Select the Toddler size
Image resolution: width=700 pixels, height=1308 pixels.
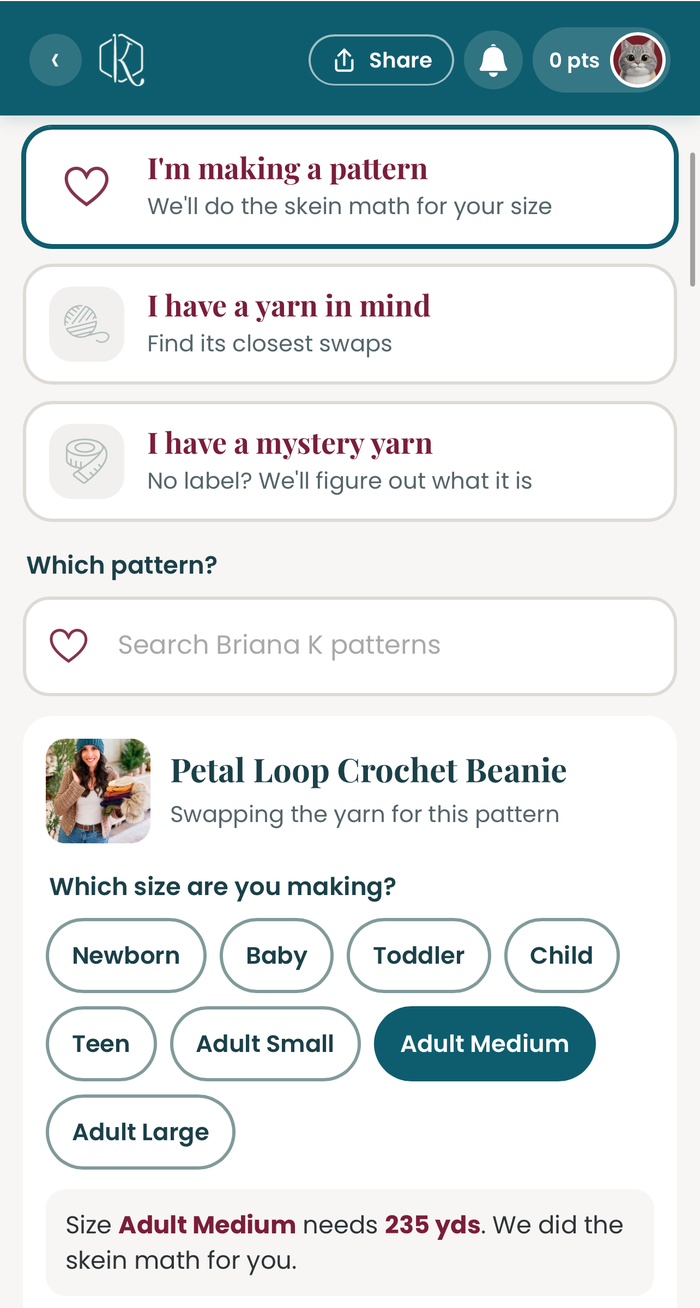(x=419, y=955)
